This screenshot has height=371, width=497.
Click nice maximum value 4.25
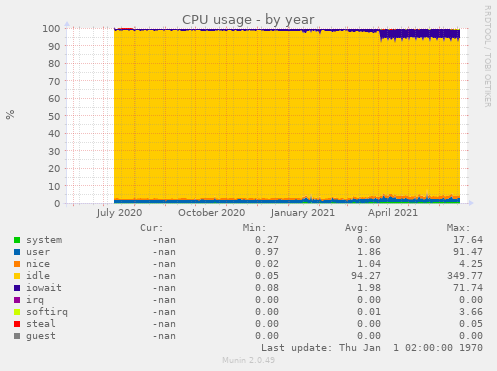pyautogui.click(x=471, y=264)
